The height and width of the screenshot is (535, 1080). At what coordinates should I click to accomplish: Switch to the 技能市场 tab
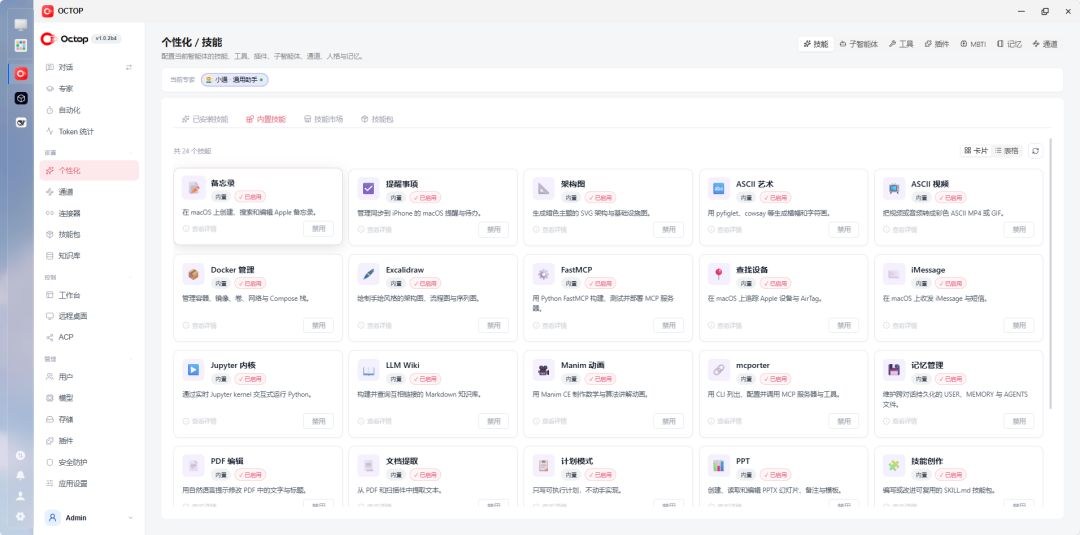point(324,119)
